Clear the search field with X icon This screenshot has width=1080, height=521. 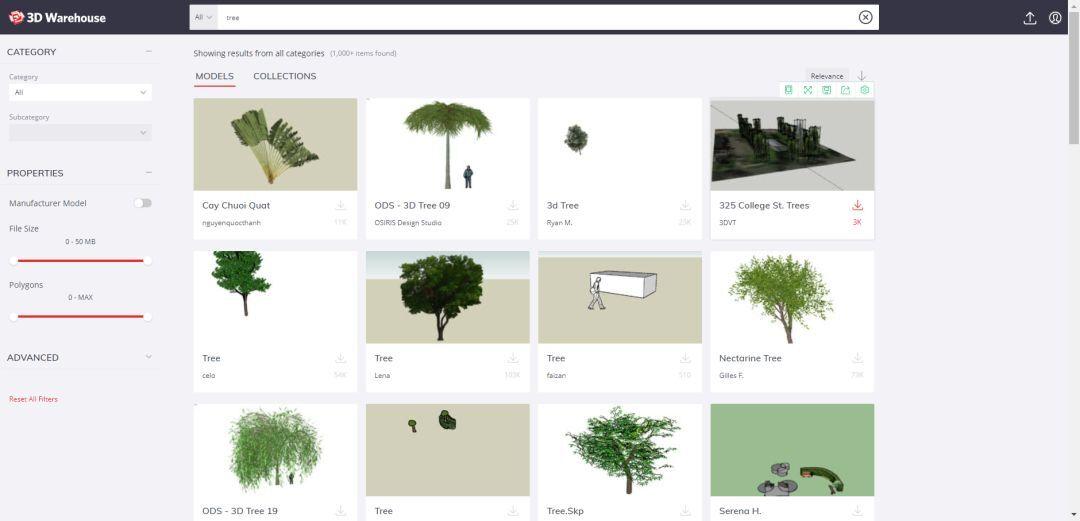[865, 17]
